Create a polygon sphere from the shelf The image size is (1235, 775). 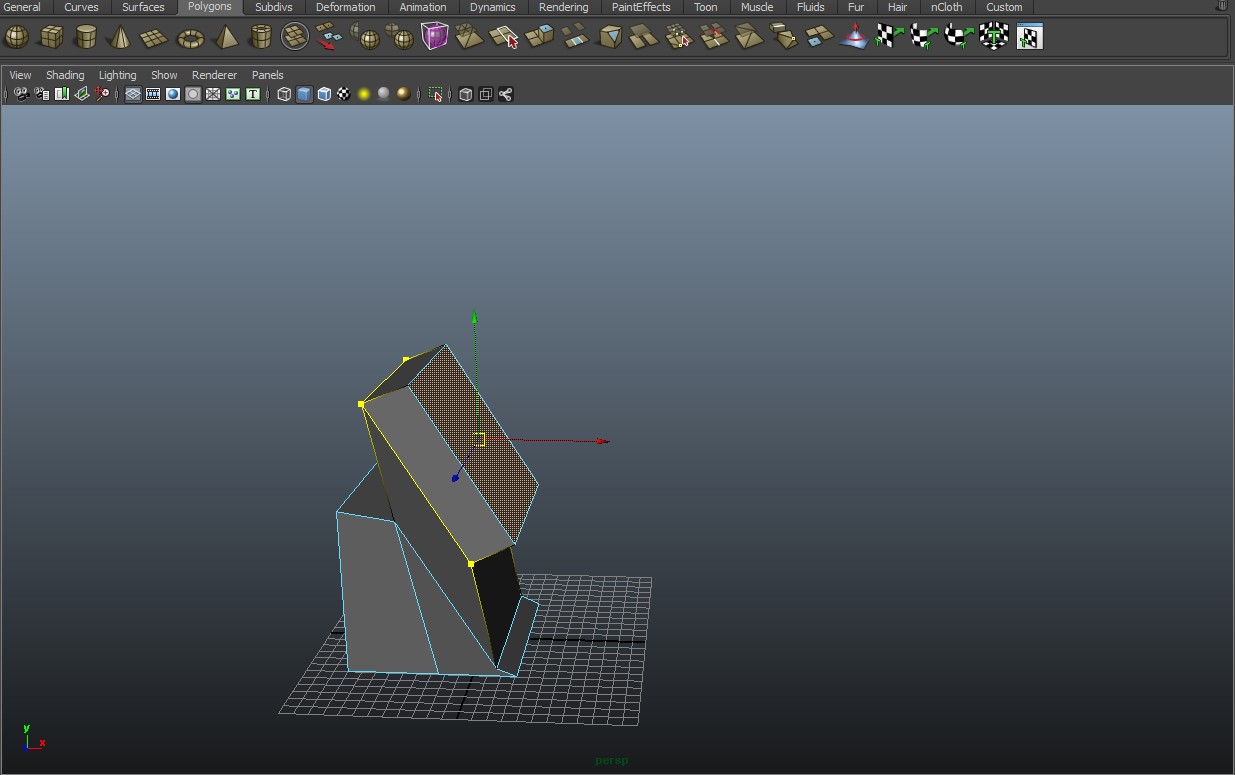[17, 37]
